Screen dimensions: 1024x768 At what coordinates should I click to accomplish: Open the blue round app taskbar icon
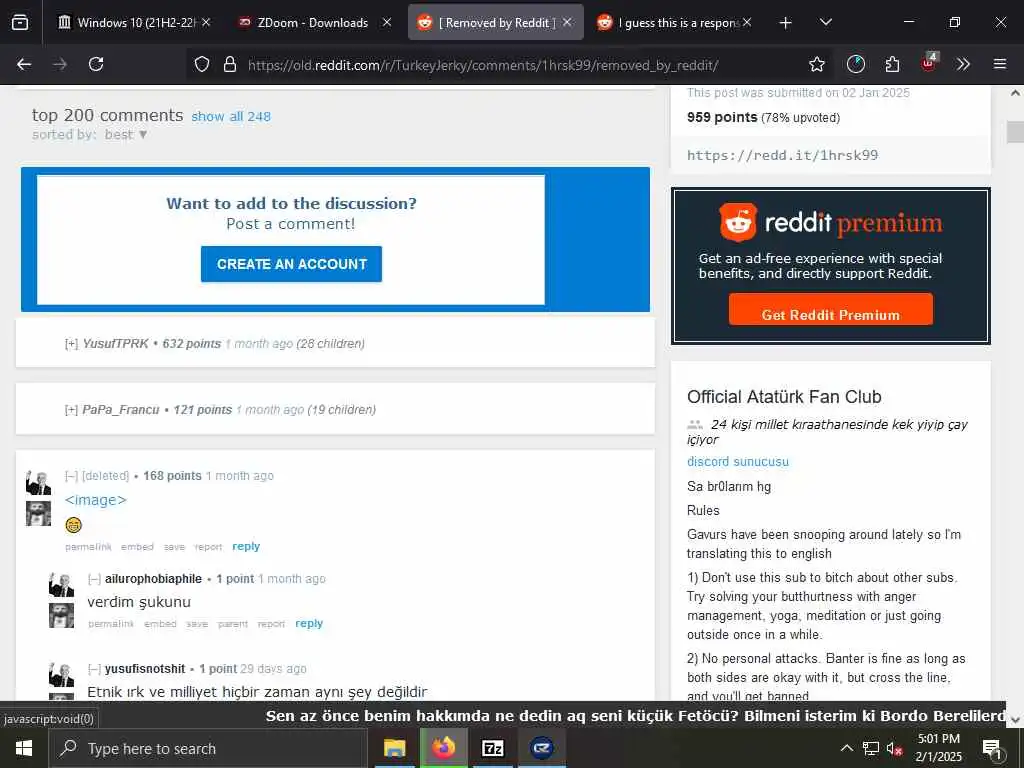(541, 748)
